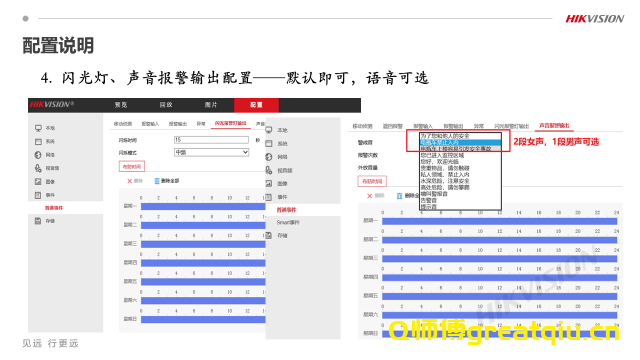This screenshot has width=640, height=360.
Task: Select the 图像 picture icon in flash-light page sidebar
Action: click(38, 182)
